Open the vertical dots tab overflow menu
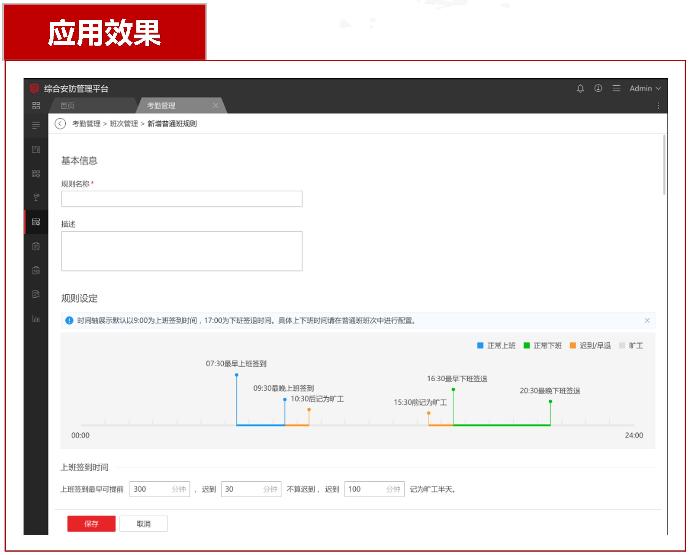Screen dimensions: 690x555 (659, 106)
